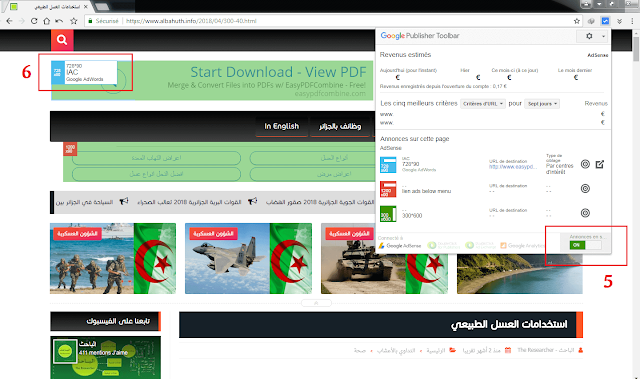Open the The Researcher - الباحث author link
The height and width of the screenshot is (379, 640).
pyautogui.click(x=546, y=350)
